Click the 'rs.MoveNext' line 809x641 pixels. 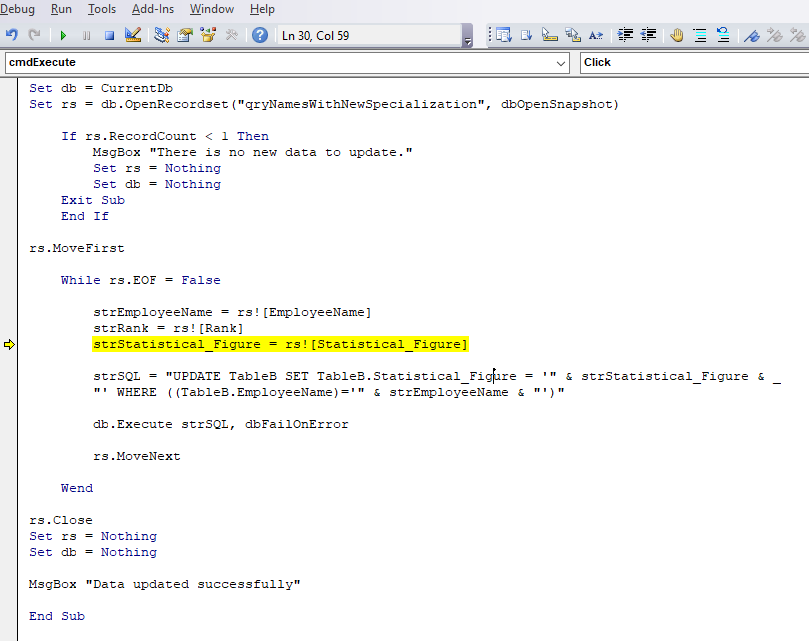point(137,456)
